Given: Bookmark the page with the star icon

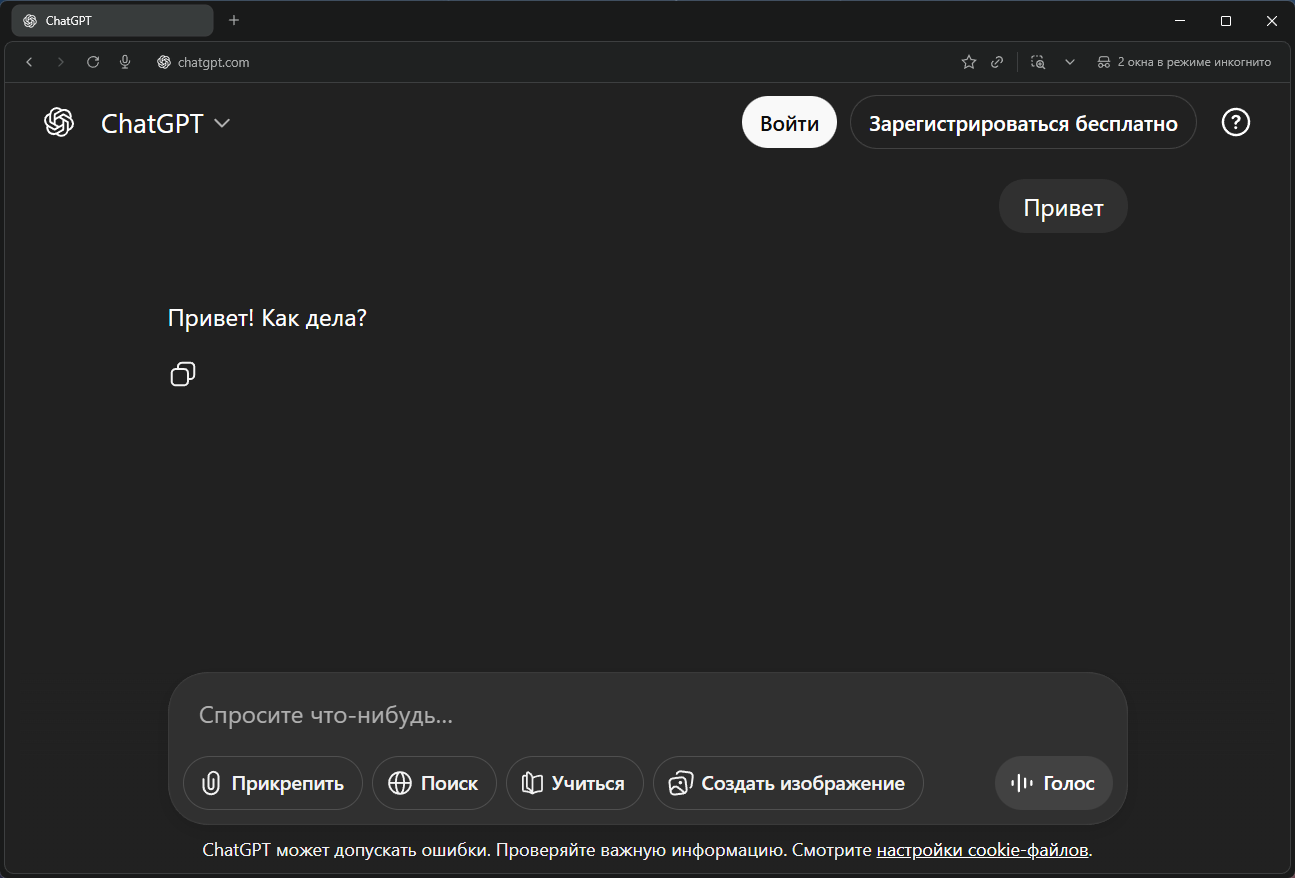Looking at the screenshot, I should (968, 62).
